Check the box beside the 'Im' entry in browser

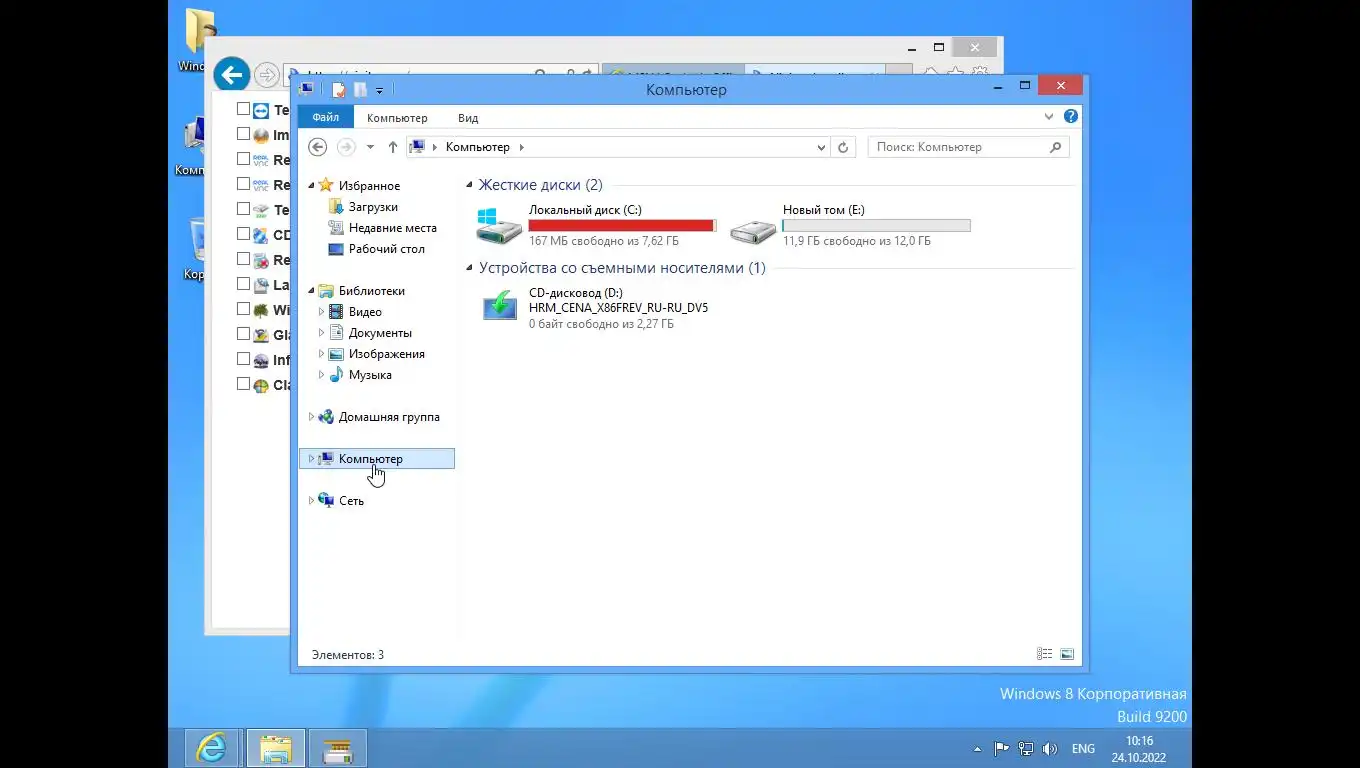pos(243,134)
